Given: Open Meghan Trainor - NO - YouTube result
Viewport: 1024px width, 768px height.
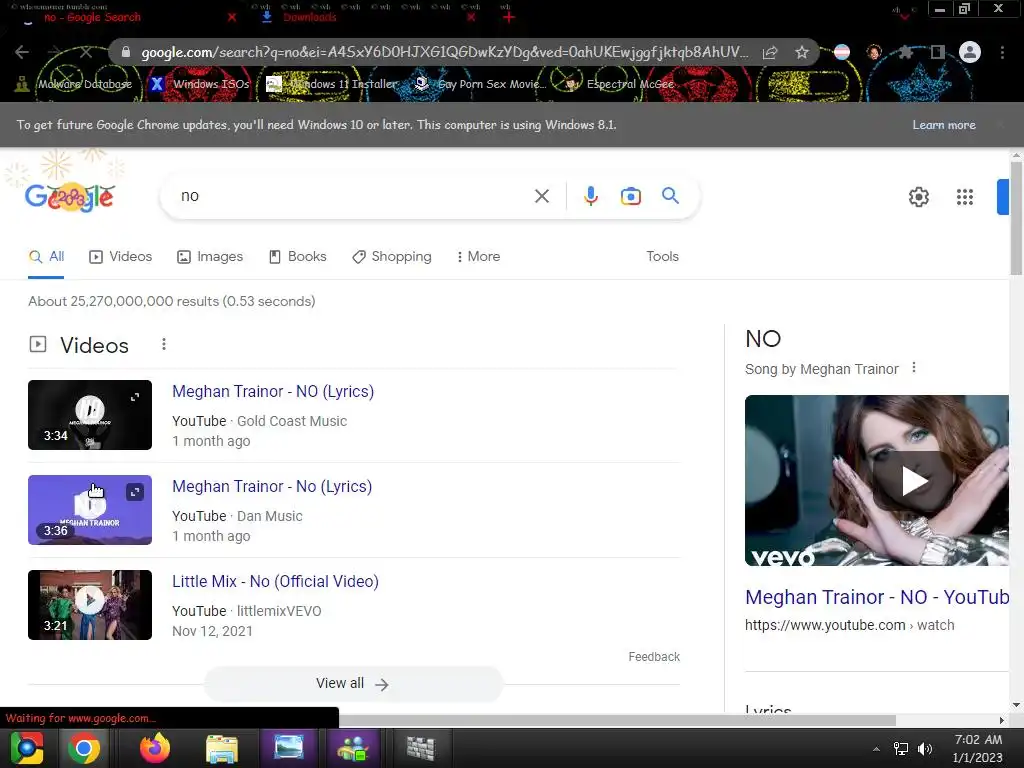Looking at the screenshot, I should pyautogui.click(x=877, y=597).
